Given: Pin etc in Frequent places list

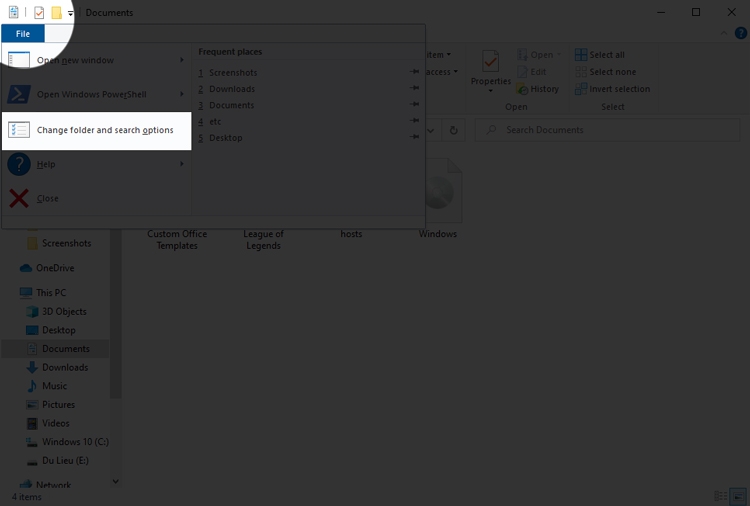Looking at the screenshot, I should [415, 121].
